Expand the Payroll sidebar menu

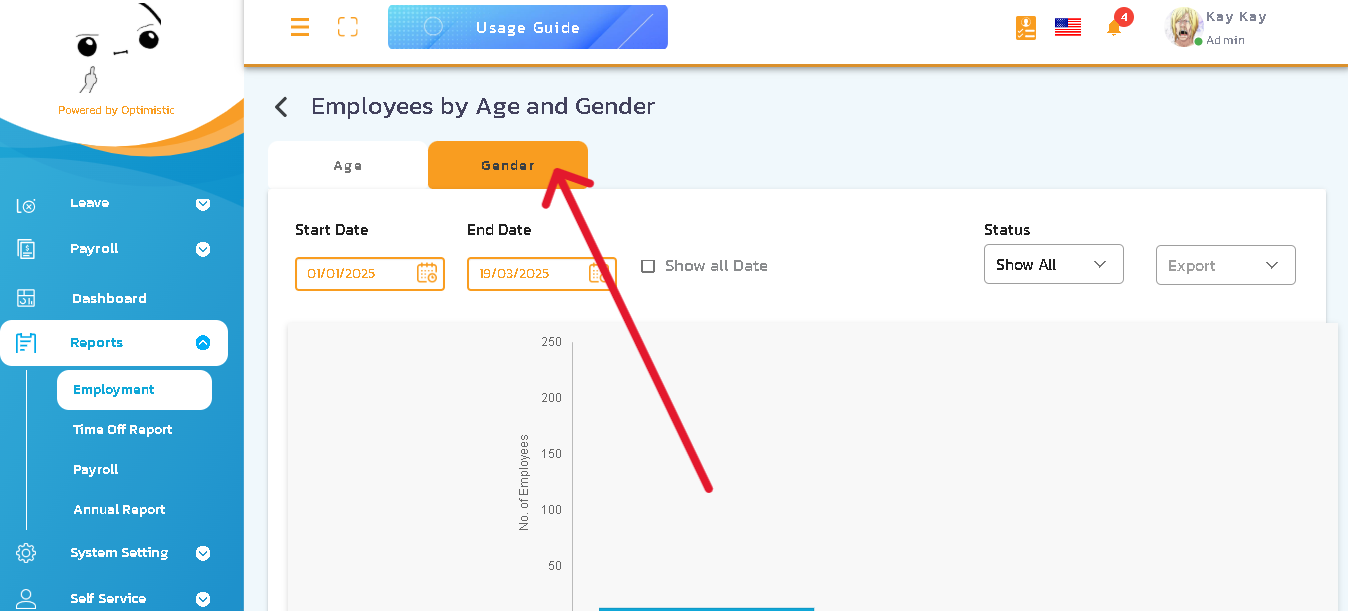[x=203, y=249]
